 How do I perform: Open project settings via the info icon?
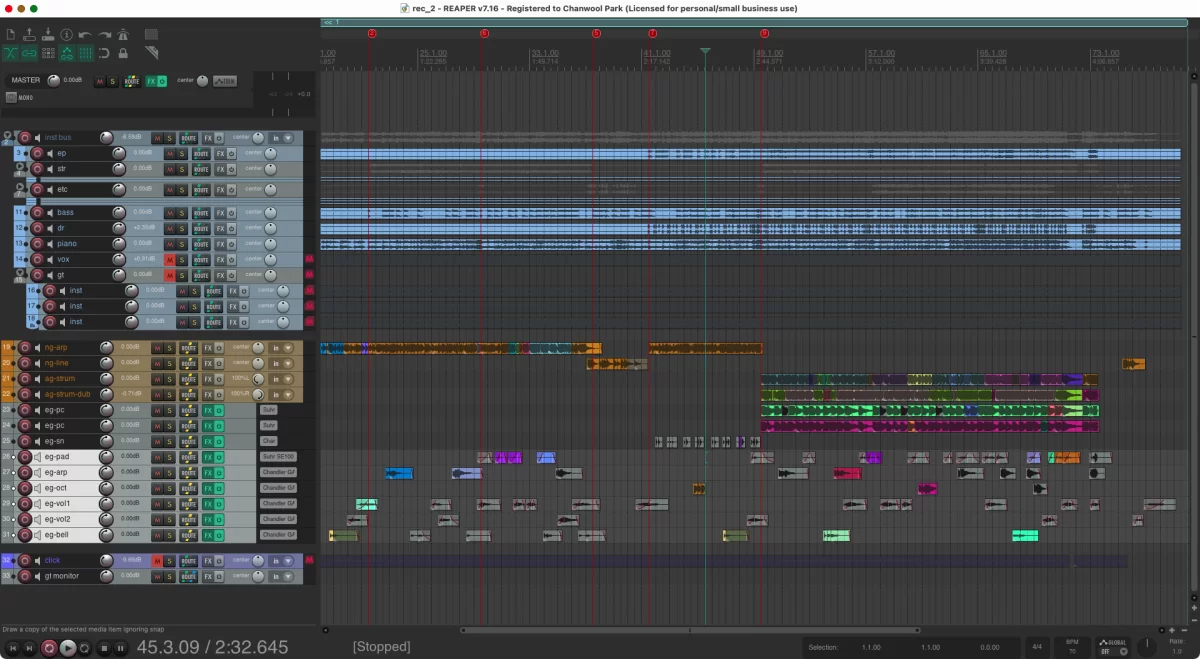click(66, 35)
